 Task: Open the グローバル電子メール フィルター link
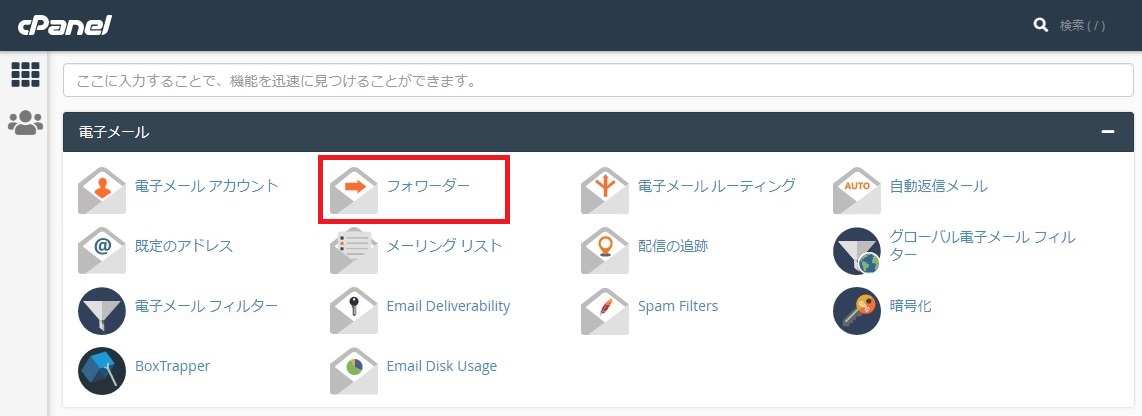pyautogui.click(x=982, y=246)
